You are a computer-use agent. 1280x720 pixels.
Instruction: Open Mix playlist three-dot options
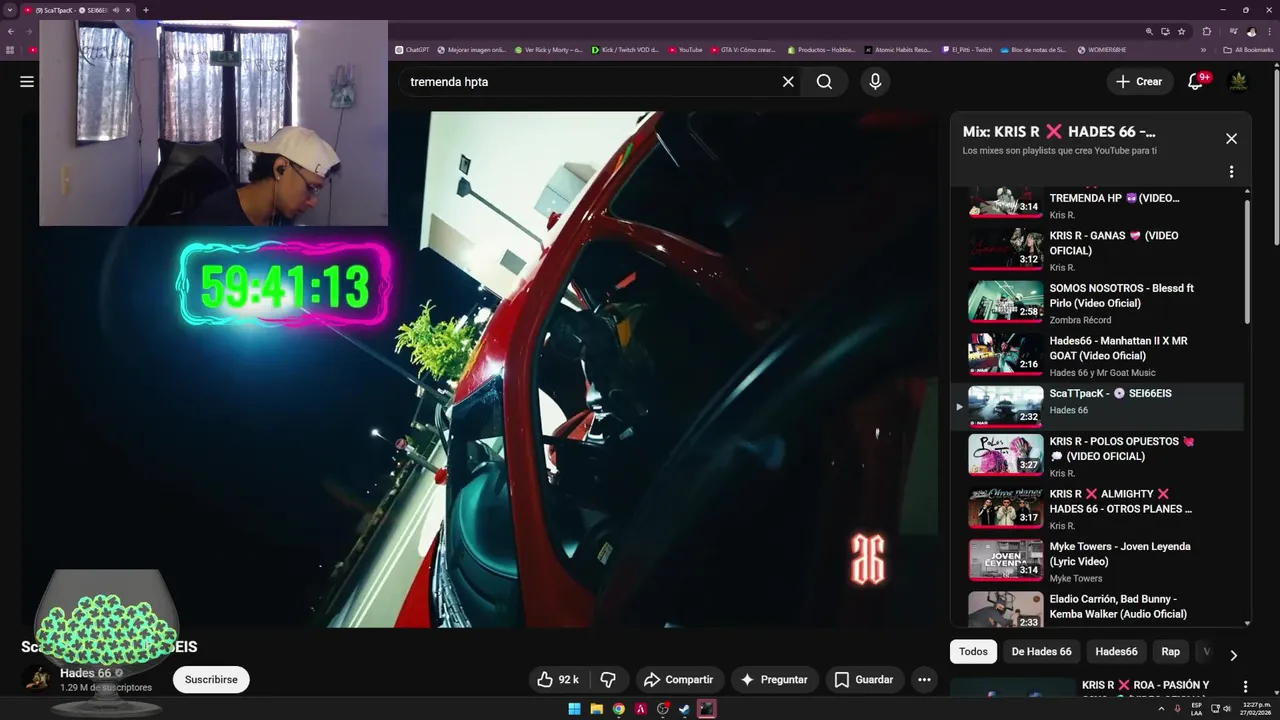[1231, 172]
